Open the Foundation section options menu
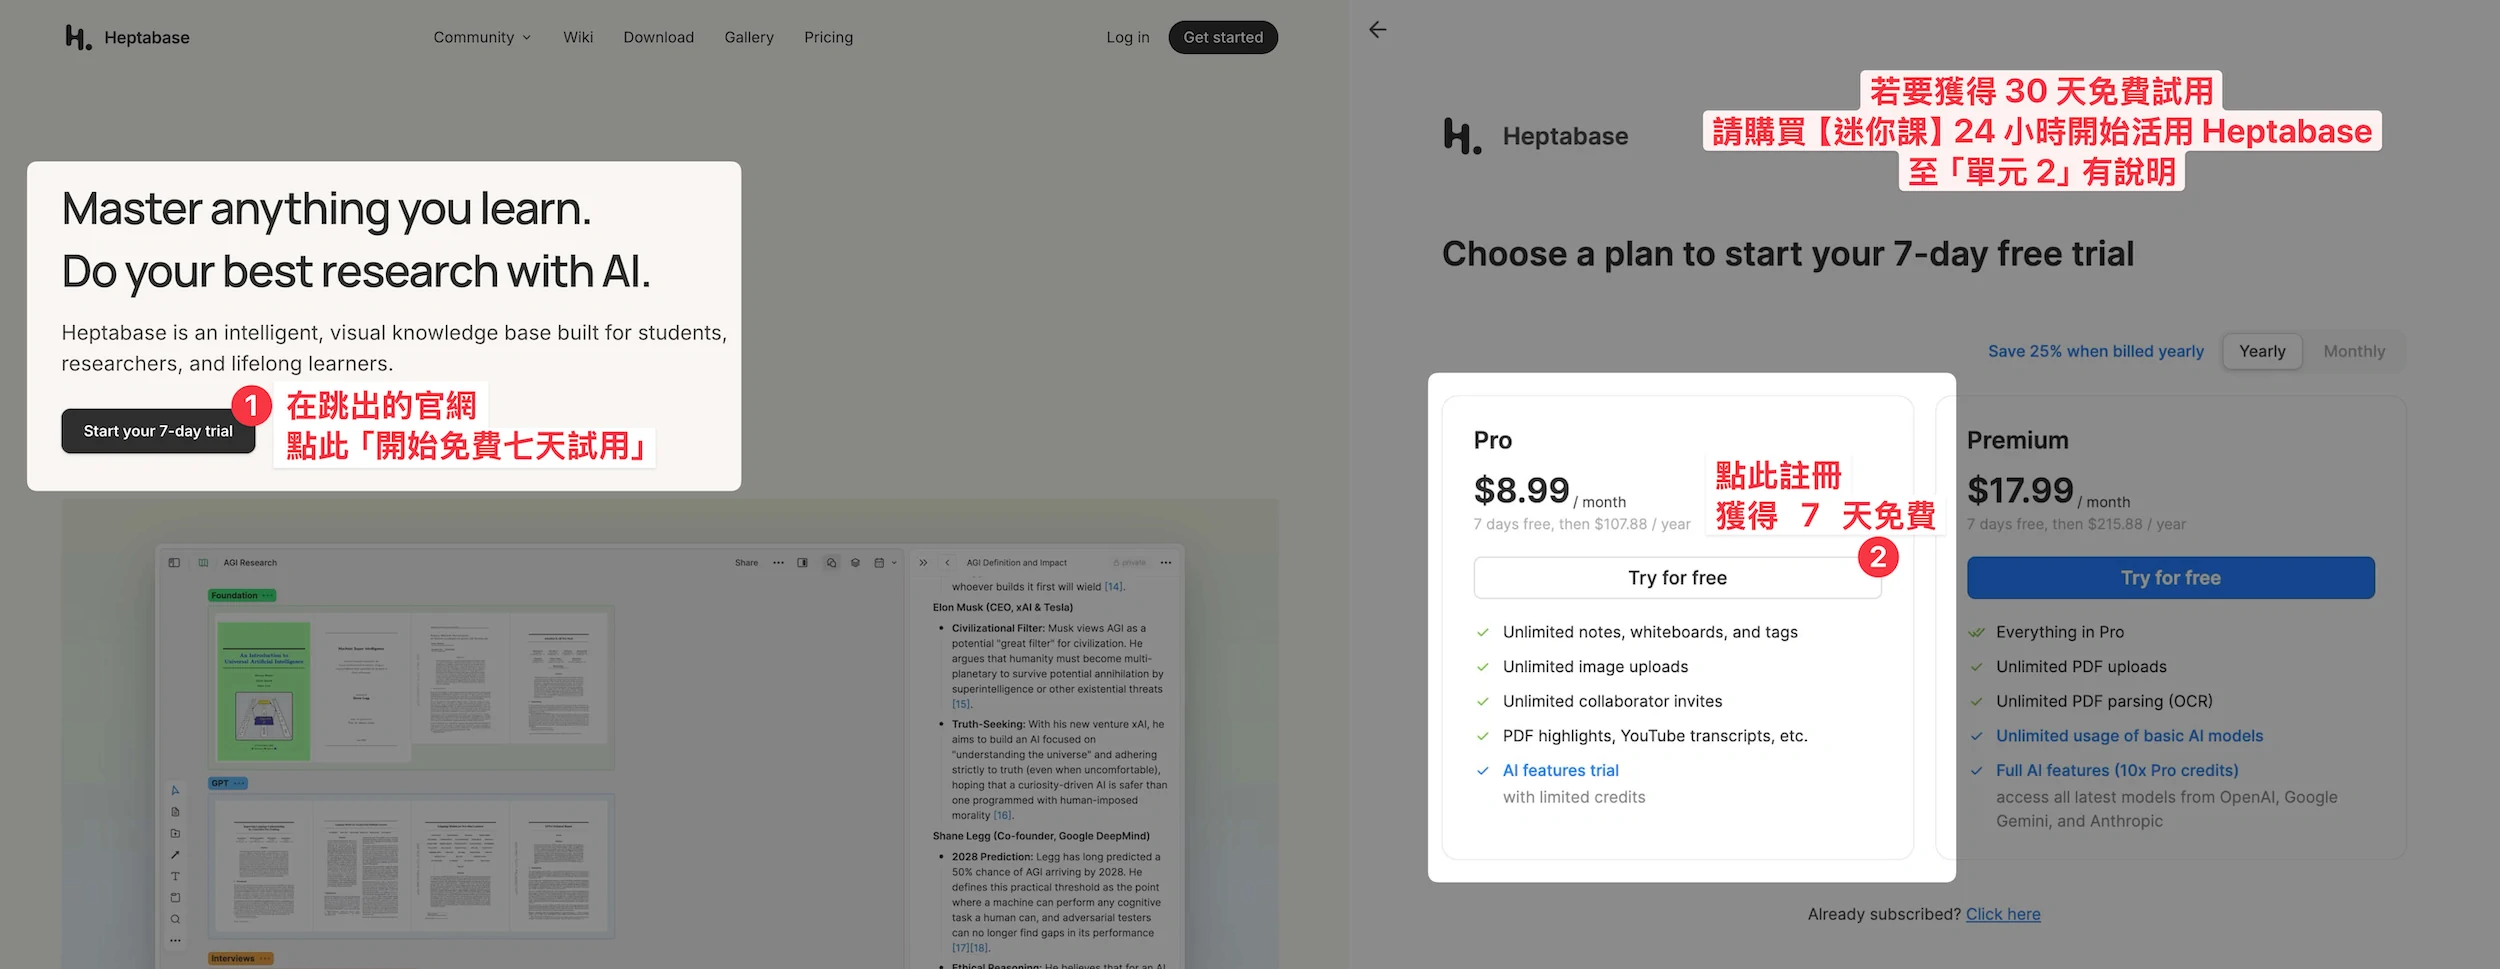This screenshot has height=969, width=2500. [267, 596]
